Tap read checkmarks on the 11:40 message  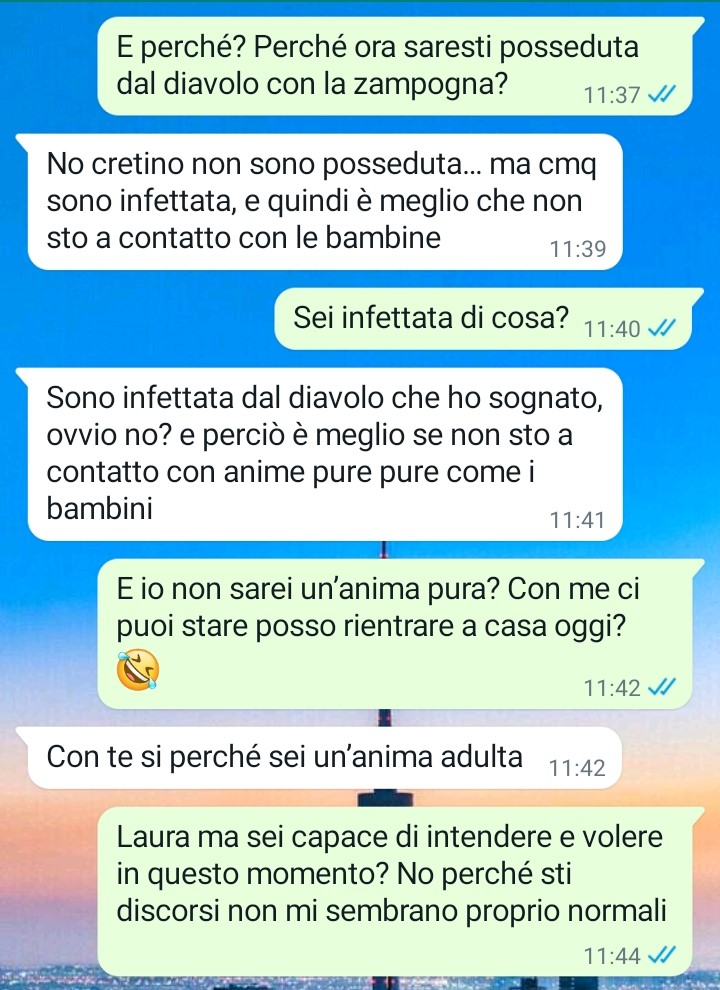[663, 328]
